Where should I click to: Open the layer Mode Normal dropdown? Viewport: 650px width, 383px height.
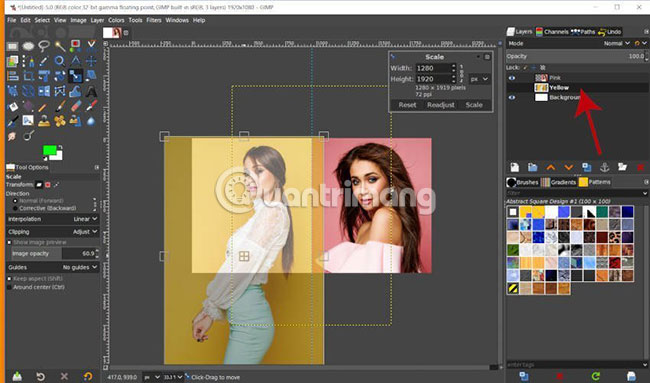click(617, 43)
